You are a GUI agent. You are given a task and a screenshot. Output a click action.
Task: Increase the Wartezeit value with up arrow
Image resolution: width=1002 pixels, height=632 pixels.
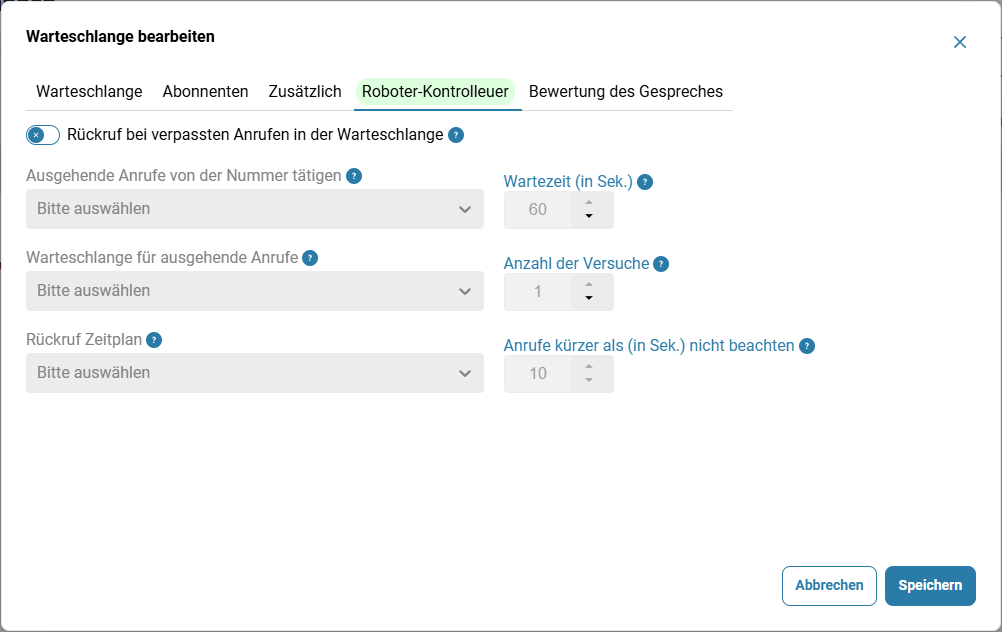[x=589, y=203]
